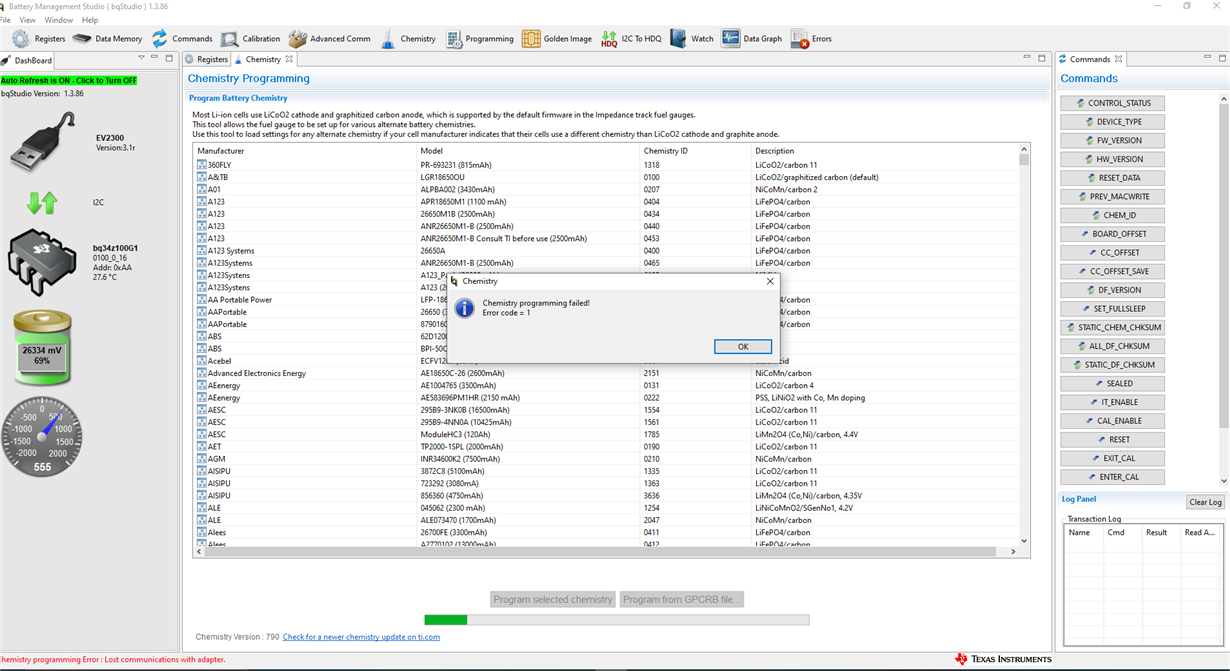Send the CC_OFFSET_SAVE command
This screenshot has width=1230, height=671.
tap(1112, 271)
